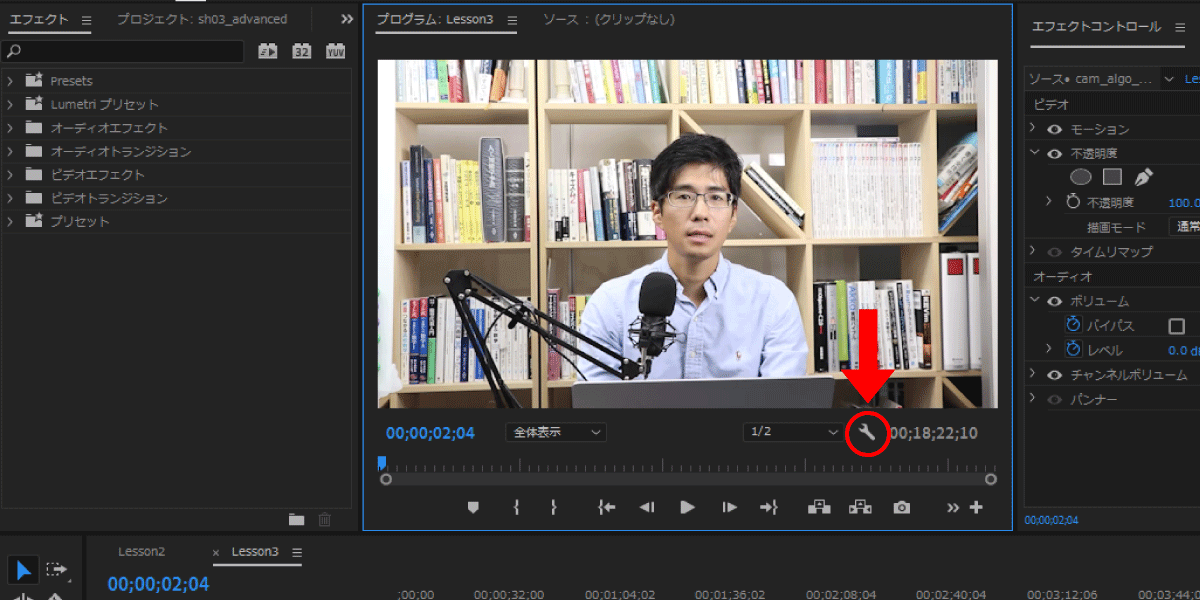Create ellipse mask under 不透明度
Viewport: 1200px width, 600px height.
click(x=1080, y=177)
